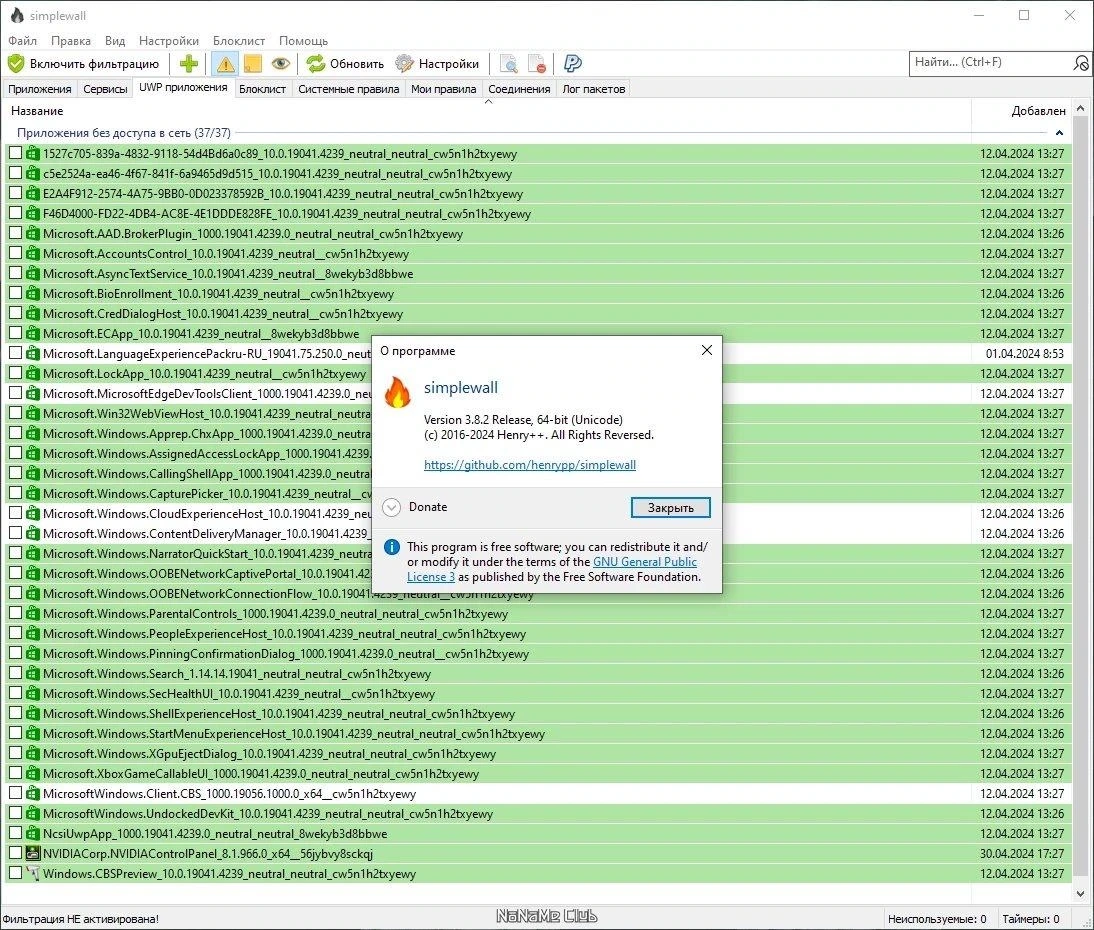Click the Неиспользуемые: 0 status bar entry
This screenshot has height=930, width=1094.
point(937,919)
